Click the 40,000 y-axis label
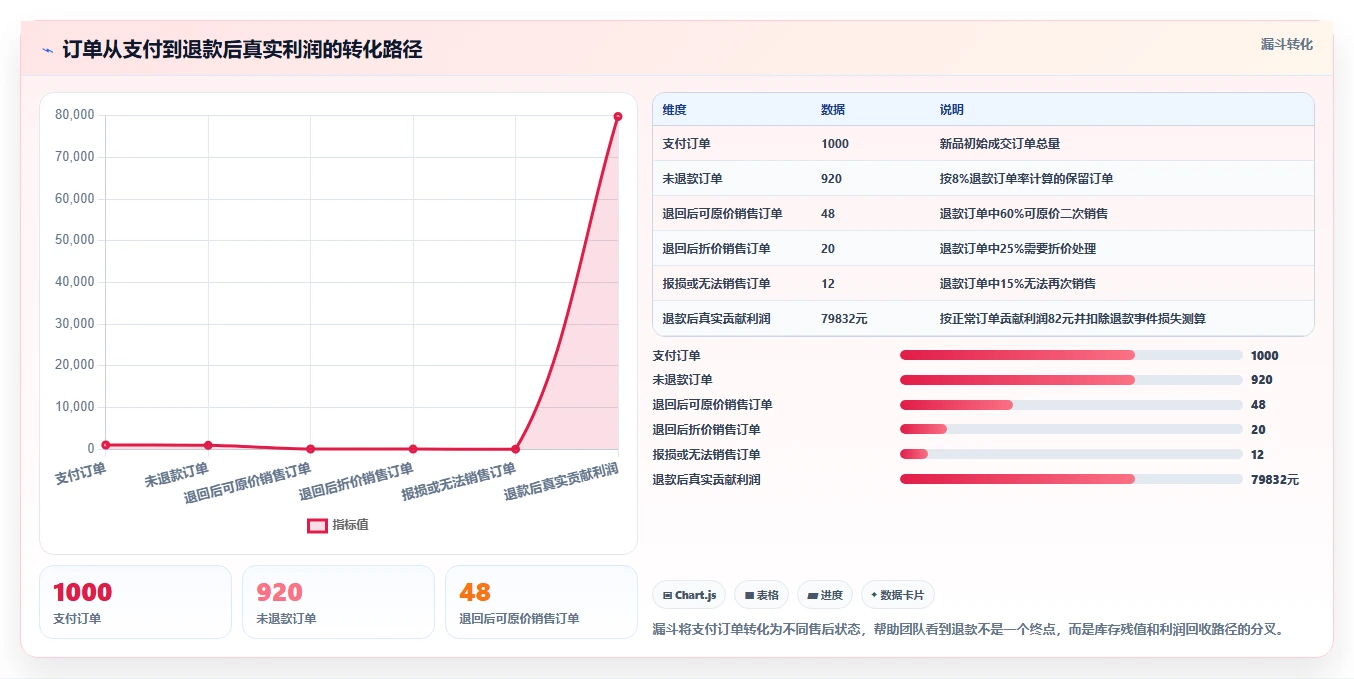 [x=75, y=282]
